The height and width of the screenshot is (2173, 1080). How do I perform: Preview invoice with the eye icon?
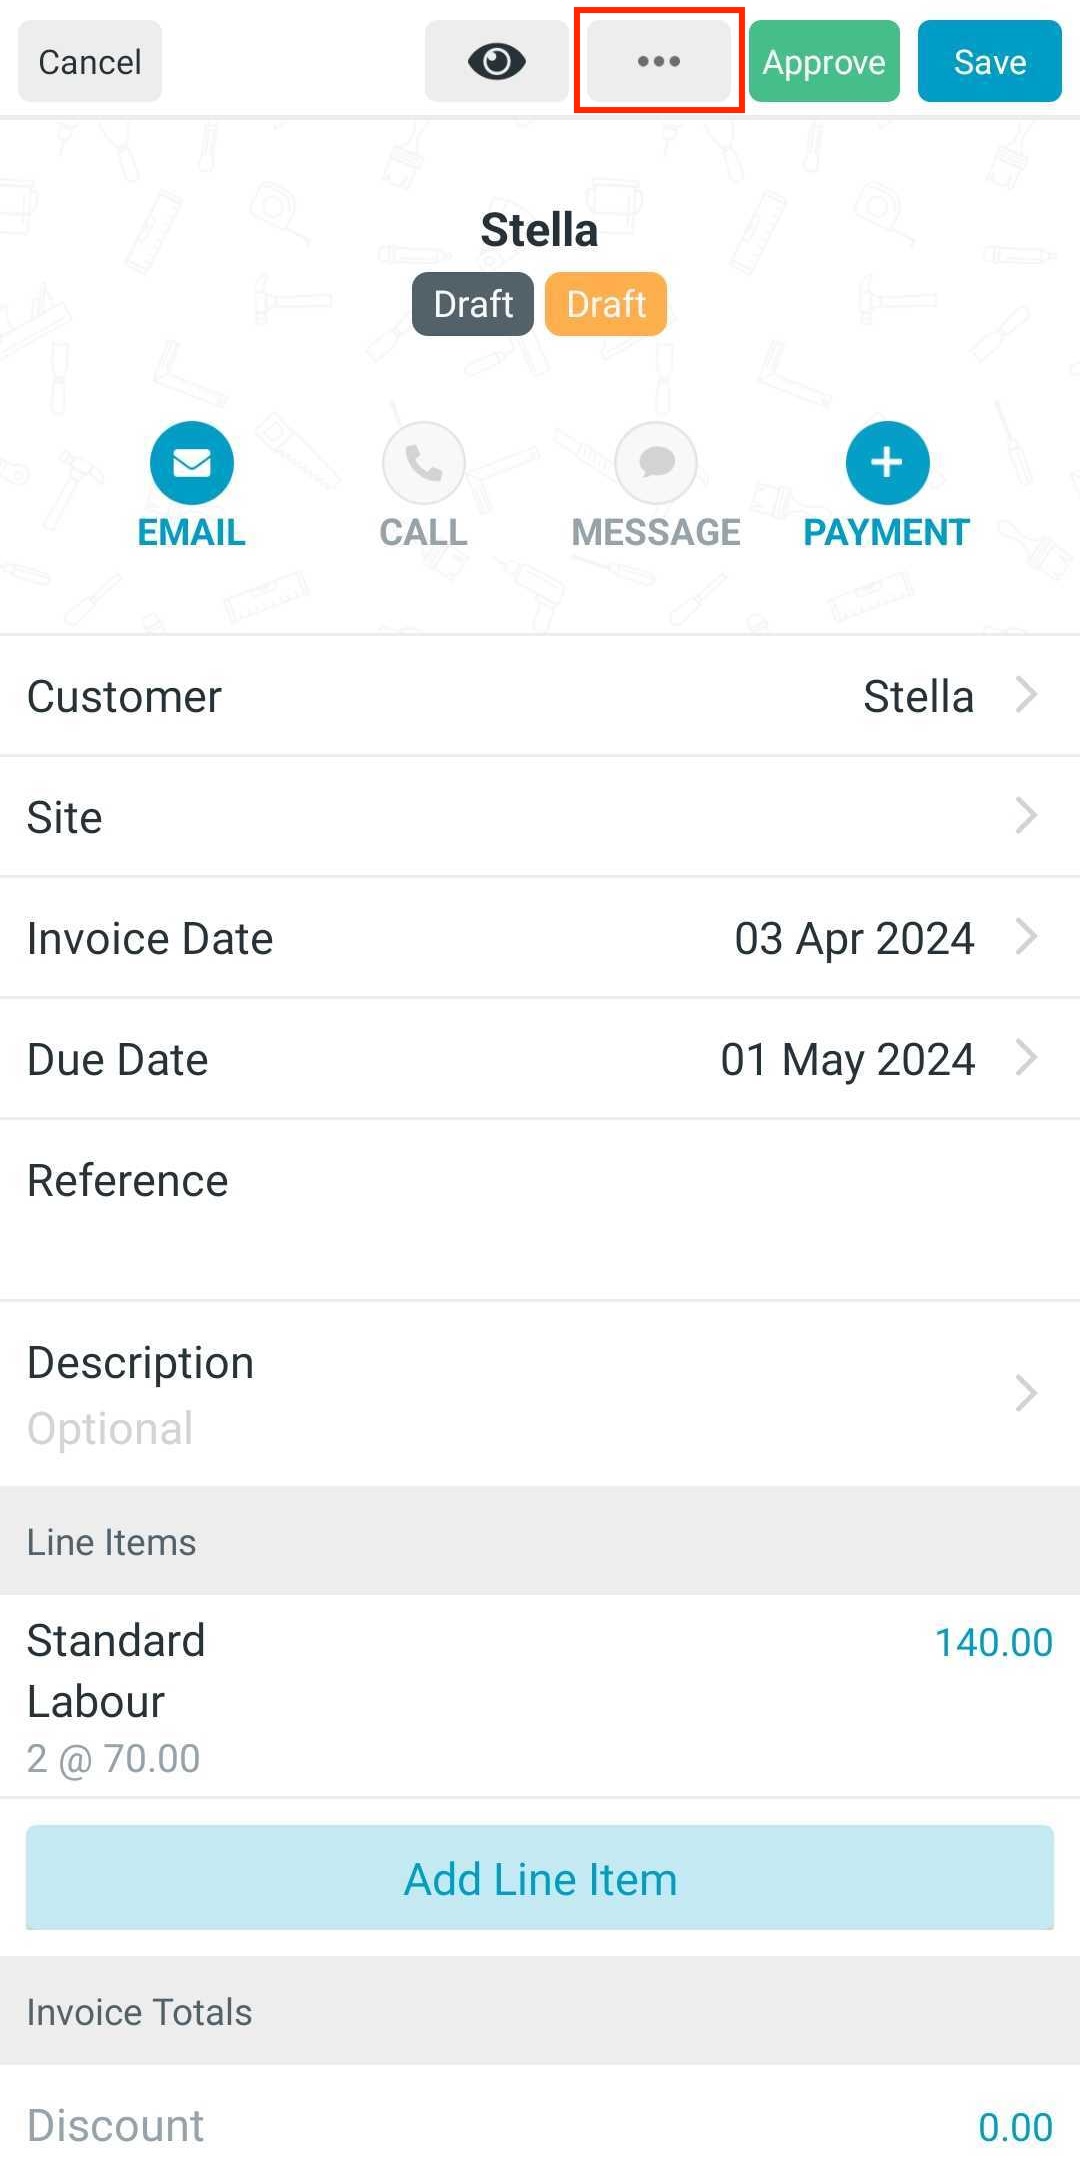(x=496, y=61)
